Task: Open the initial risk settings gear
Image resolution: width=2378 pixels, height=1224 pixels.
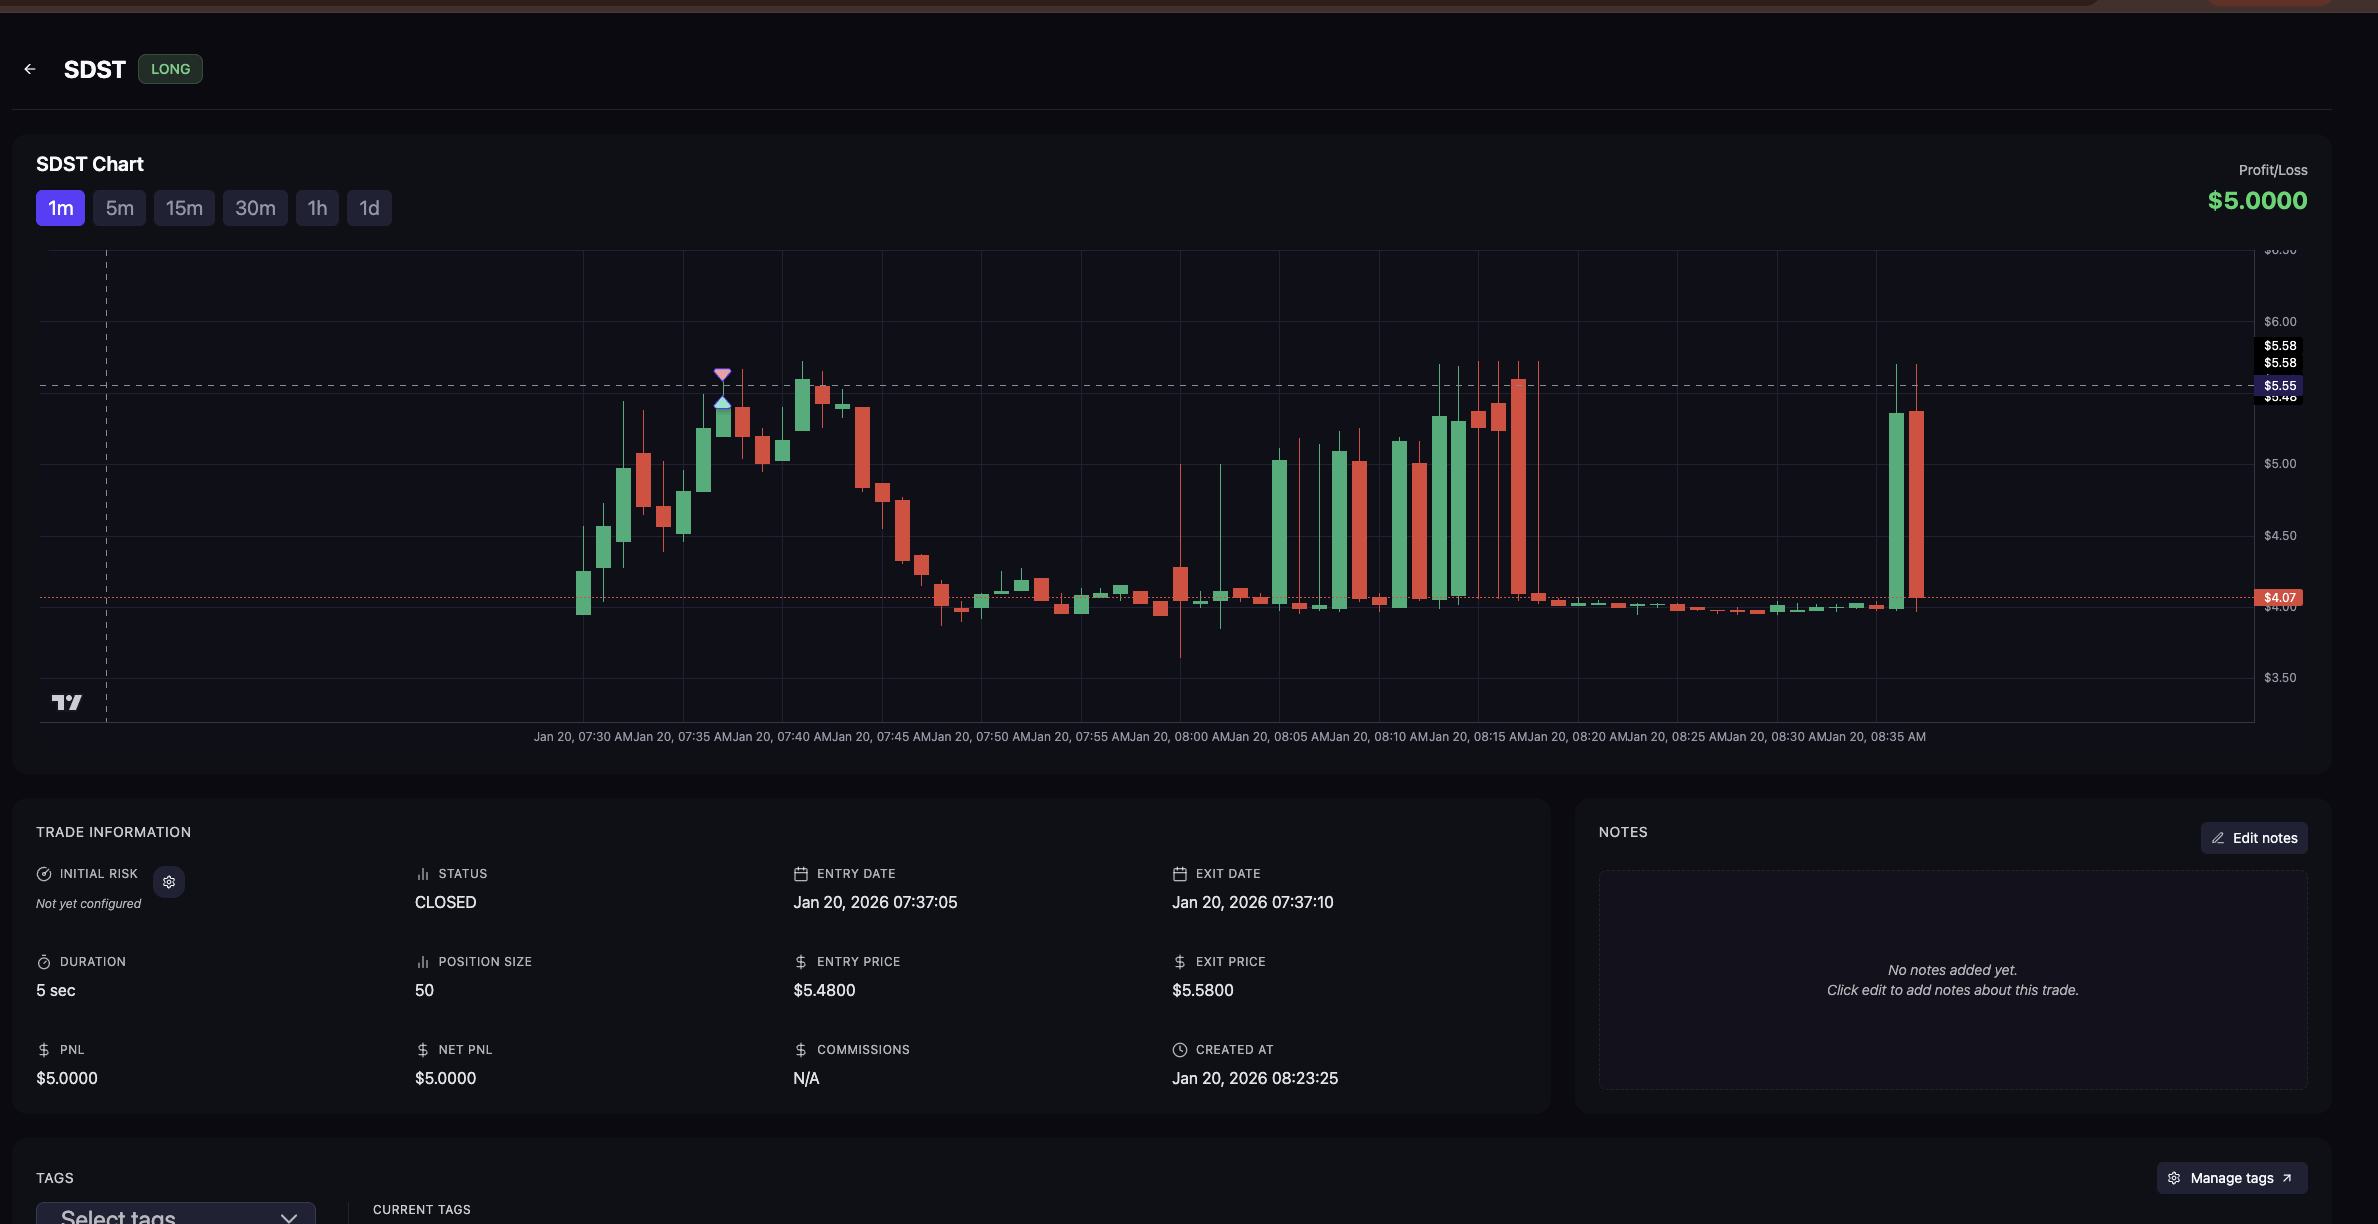Action: coord(169,882)
